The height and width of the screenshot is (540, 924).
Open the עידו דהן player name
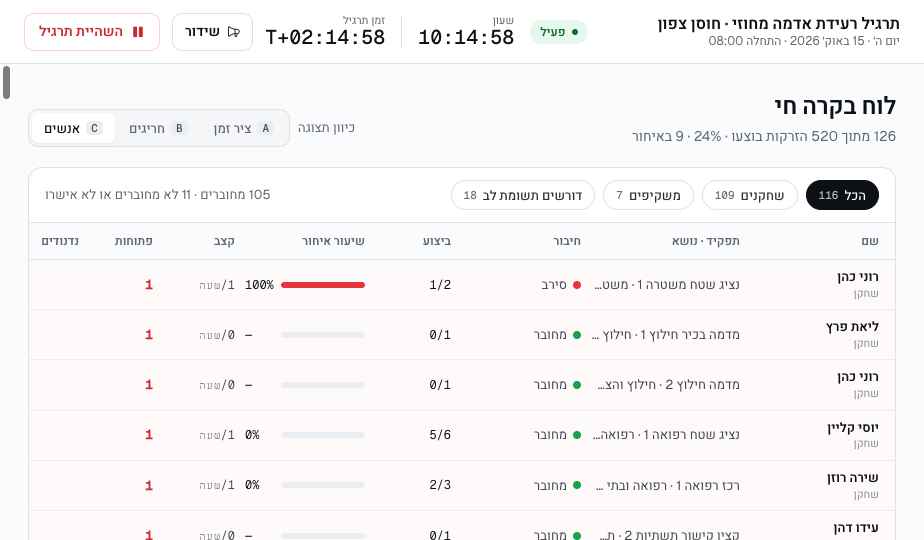tap(856, 528)
